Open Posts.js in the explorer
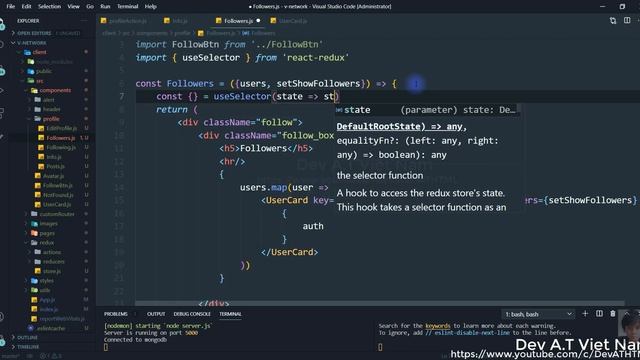This screenshot has height=360, width=640. pyautogui.click(x=55, y=167)
